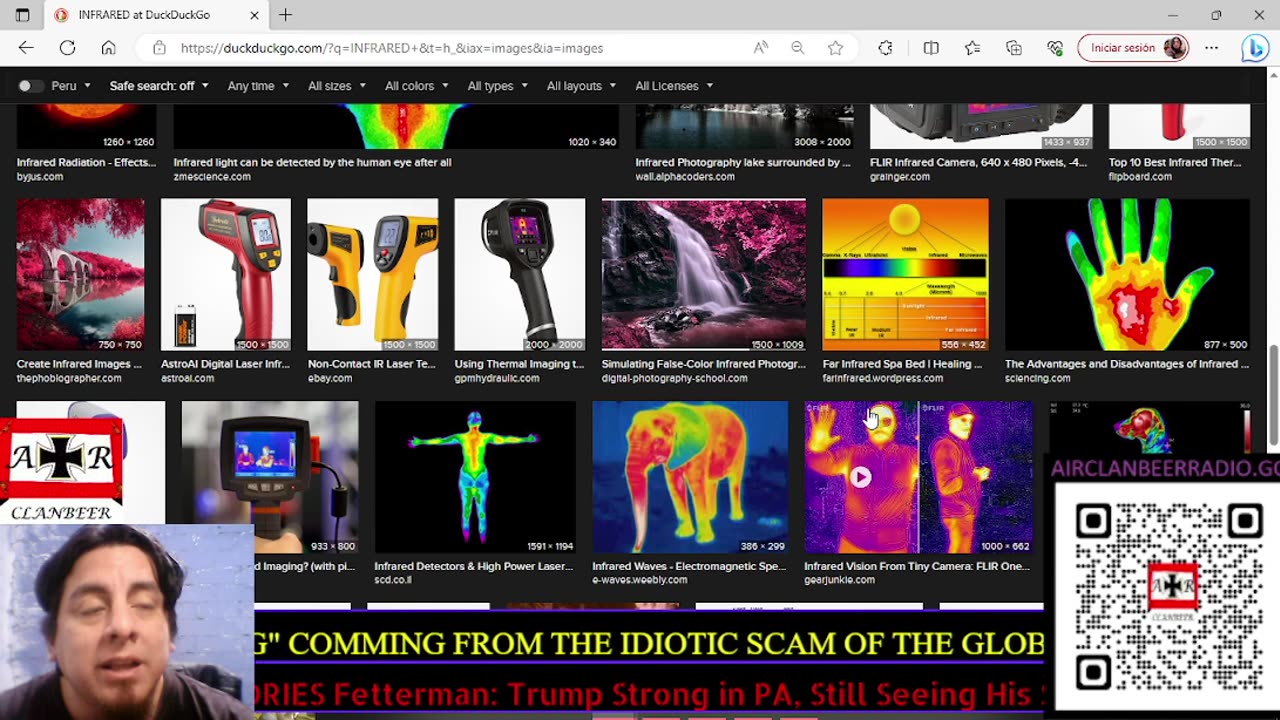Open the All layouts filter dropdown
This screenshot has height=720, width=1280.
(582, 86)
